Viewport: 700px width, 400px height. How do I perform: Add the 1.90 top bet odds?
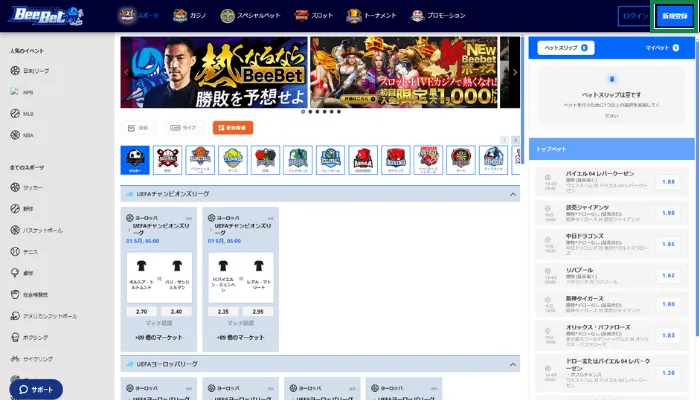668,213
